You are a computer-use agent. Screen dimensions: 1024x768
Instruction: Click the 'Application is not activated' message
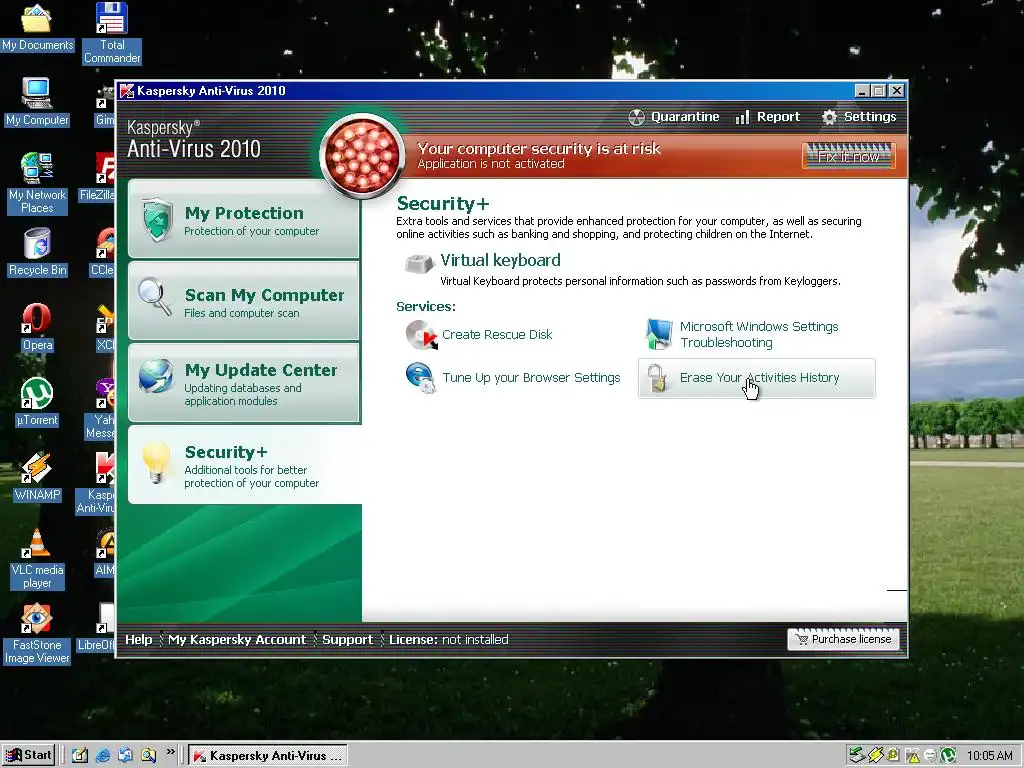(490, 164)
